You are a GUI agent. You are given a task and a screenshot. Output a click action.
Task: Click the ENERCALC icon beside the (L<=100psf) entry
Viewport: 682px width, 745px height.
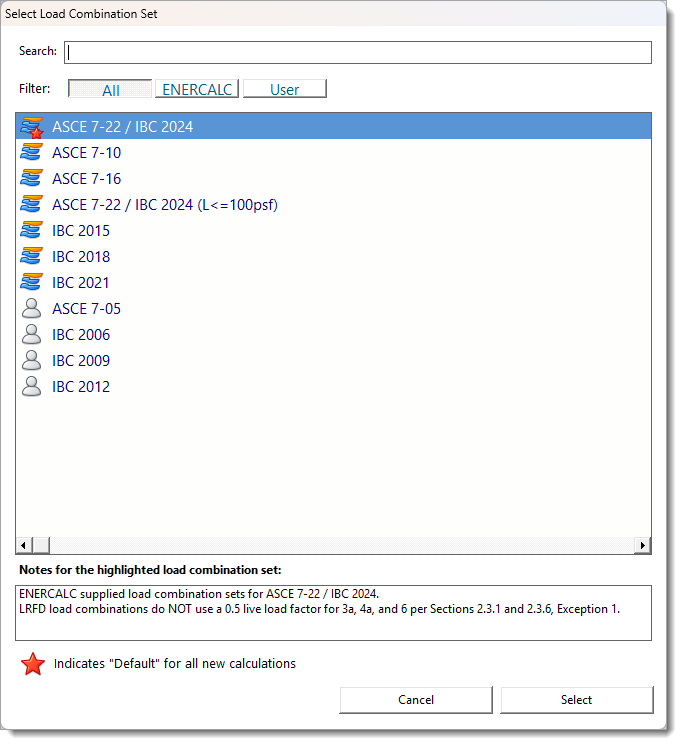point(32,205)
